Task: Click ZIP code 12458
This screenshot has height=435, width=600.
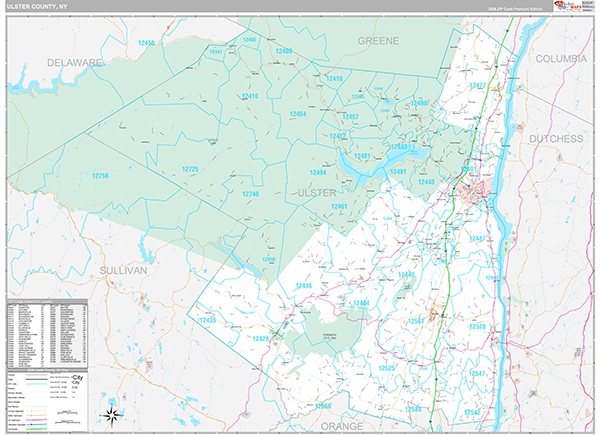Action: click(x=269, y=259)
